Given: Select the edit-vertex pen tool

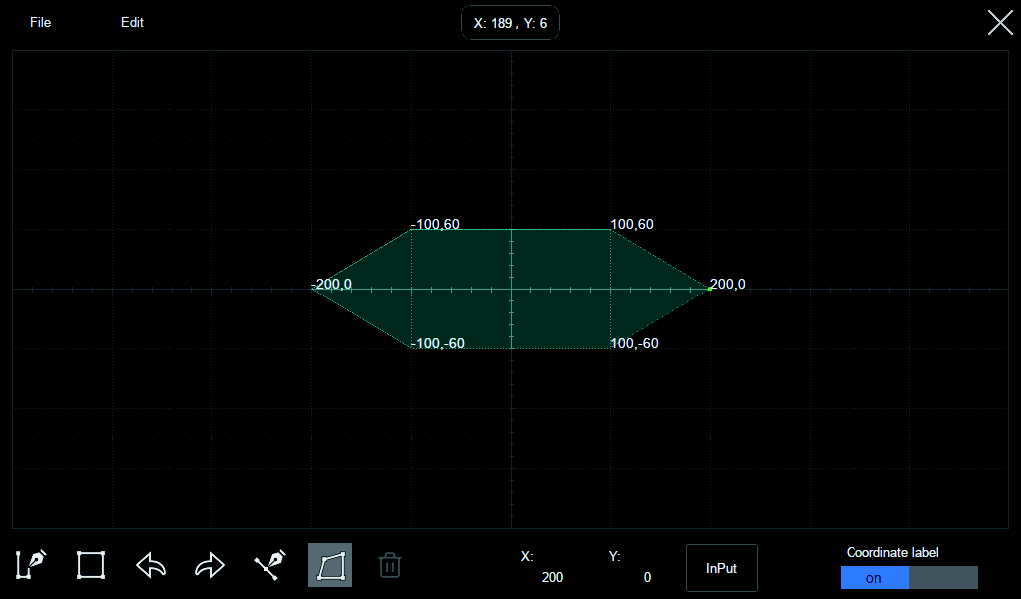Looking at the screenshot, I should (270, 564).
